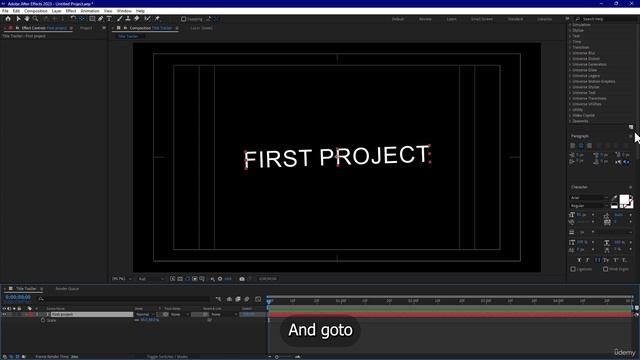Open the graph editor icon
This screenshot has height=360, width=640.
point(258,299)
